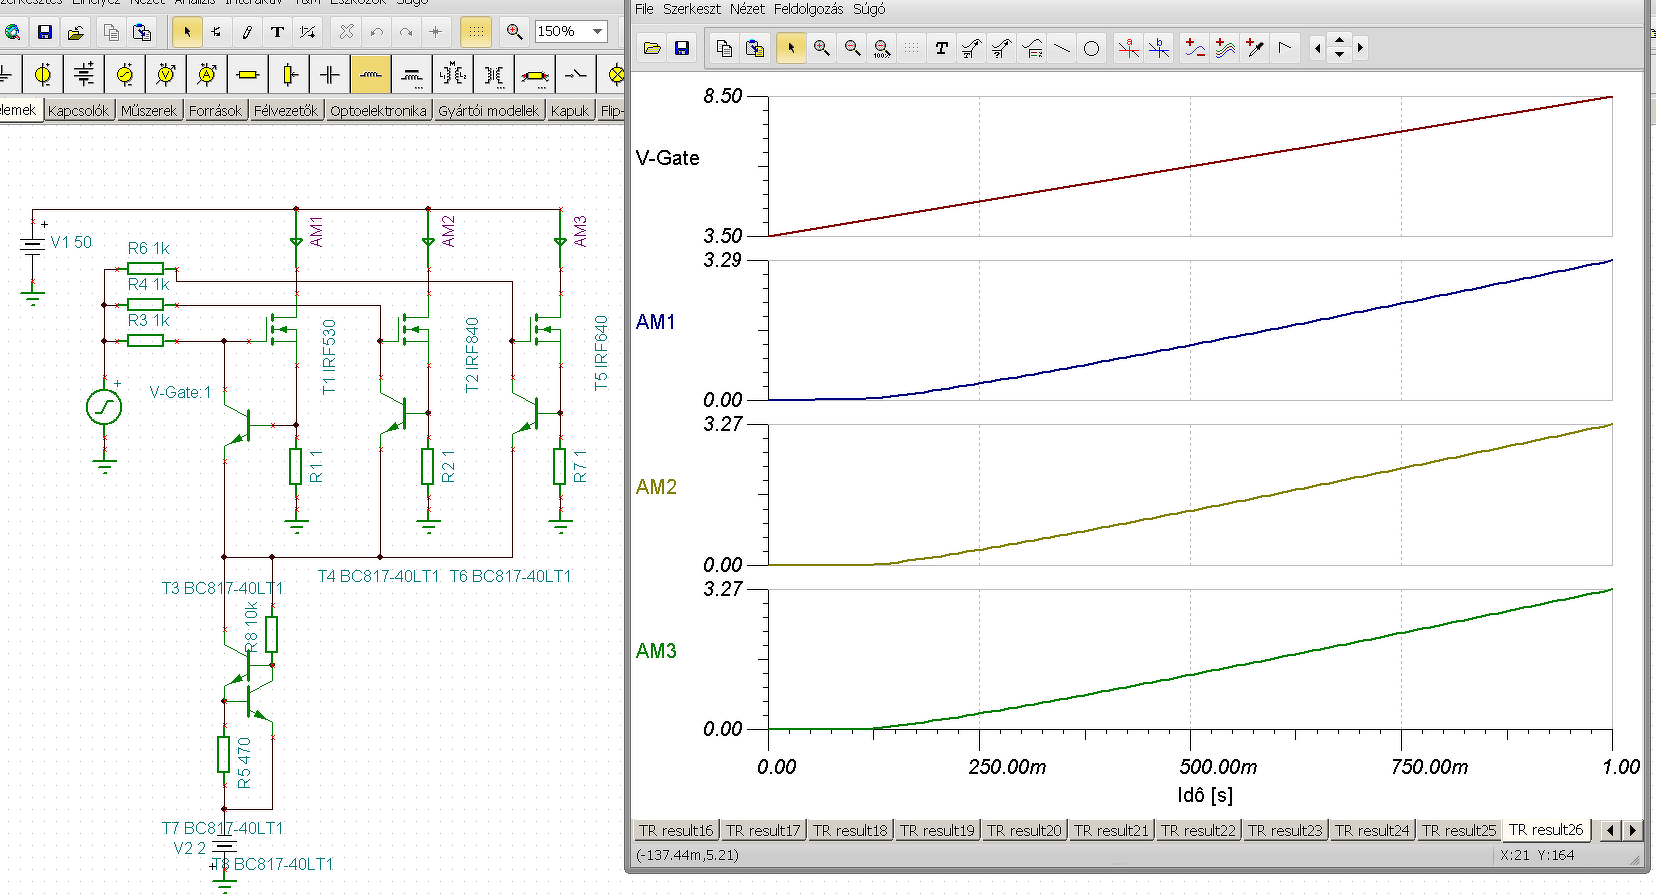Open the 150% zoom dropdown
This screenshot has width=1656, height=894.
[x=598, y=31]
